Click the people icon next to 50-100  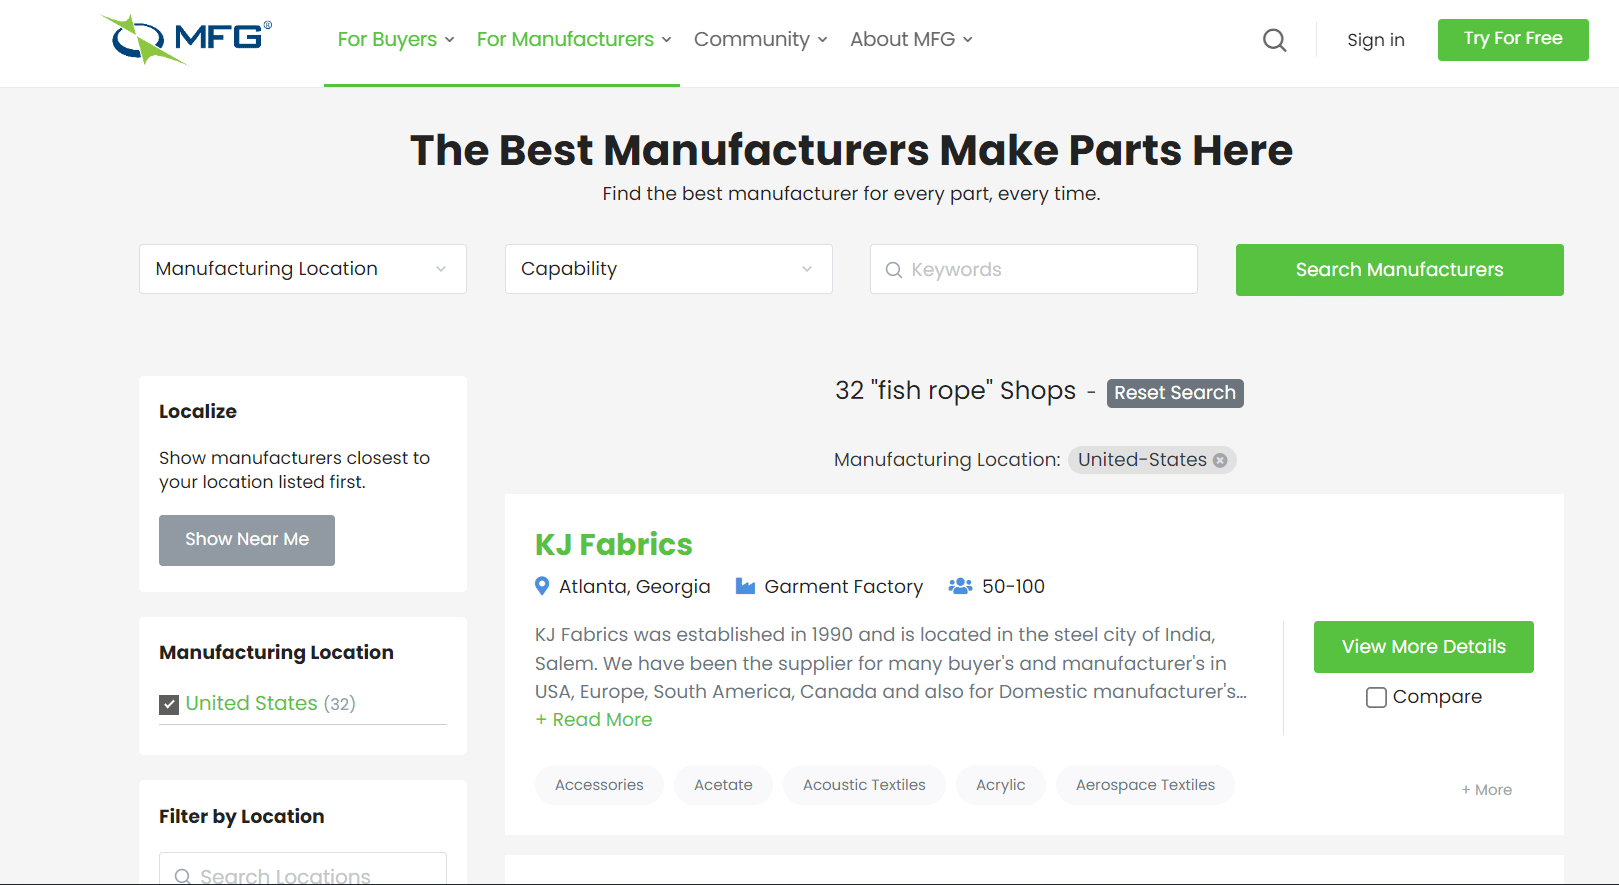click(x=960, y=586)
